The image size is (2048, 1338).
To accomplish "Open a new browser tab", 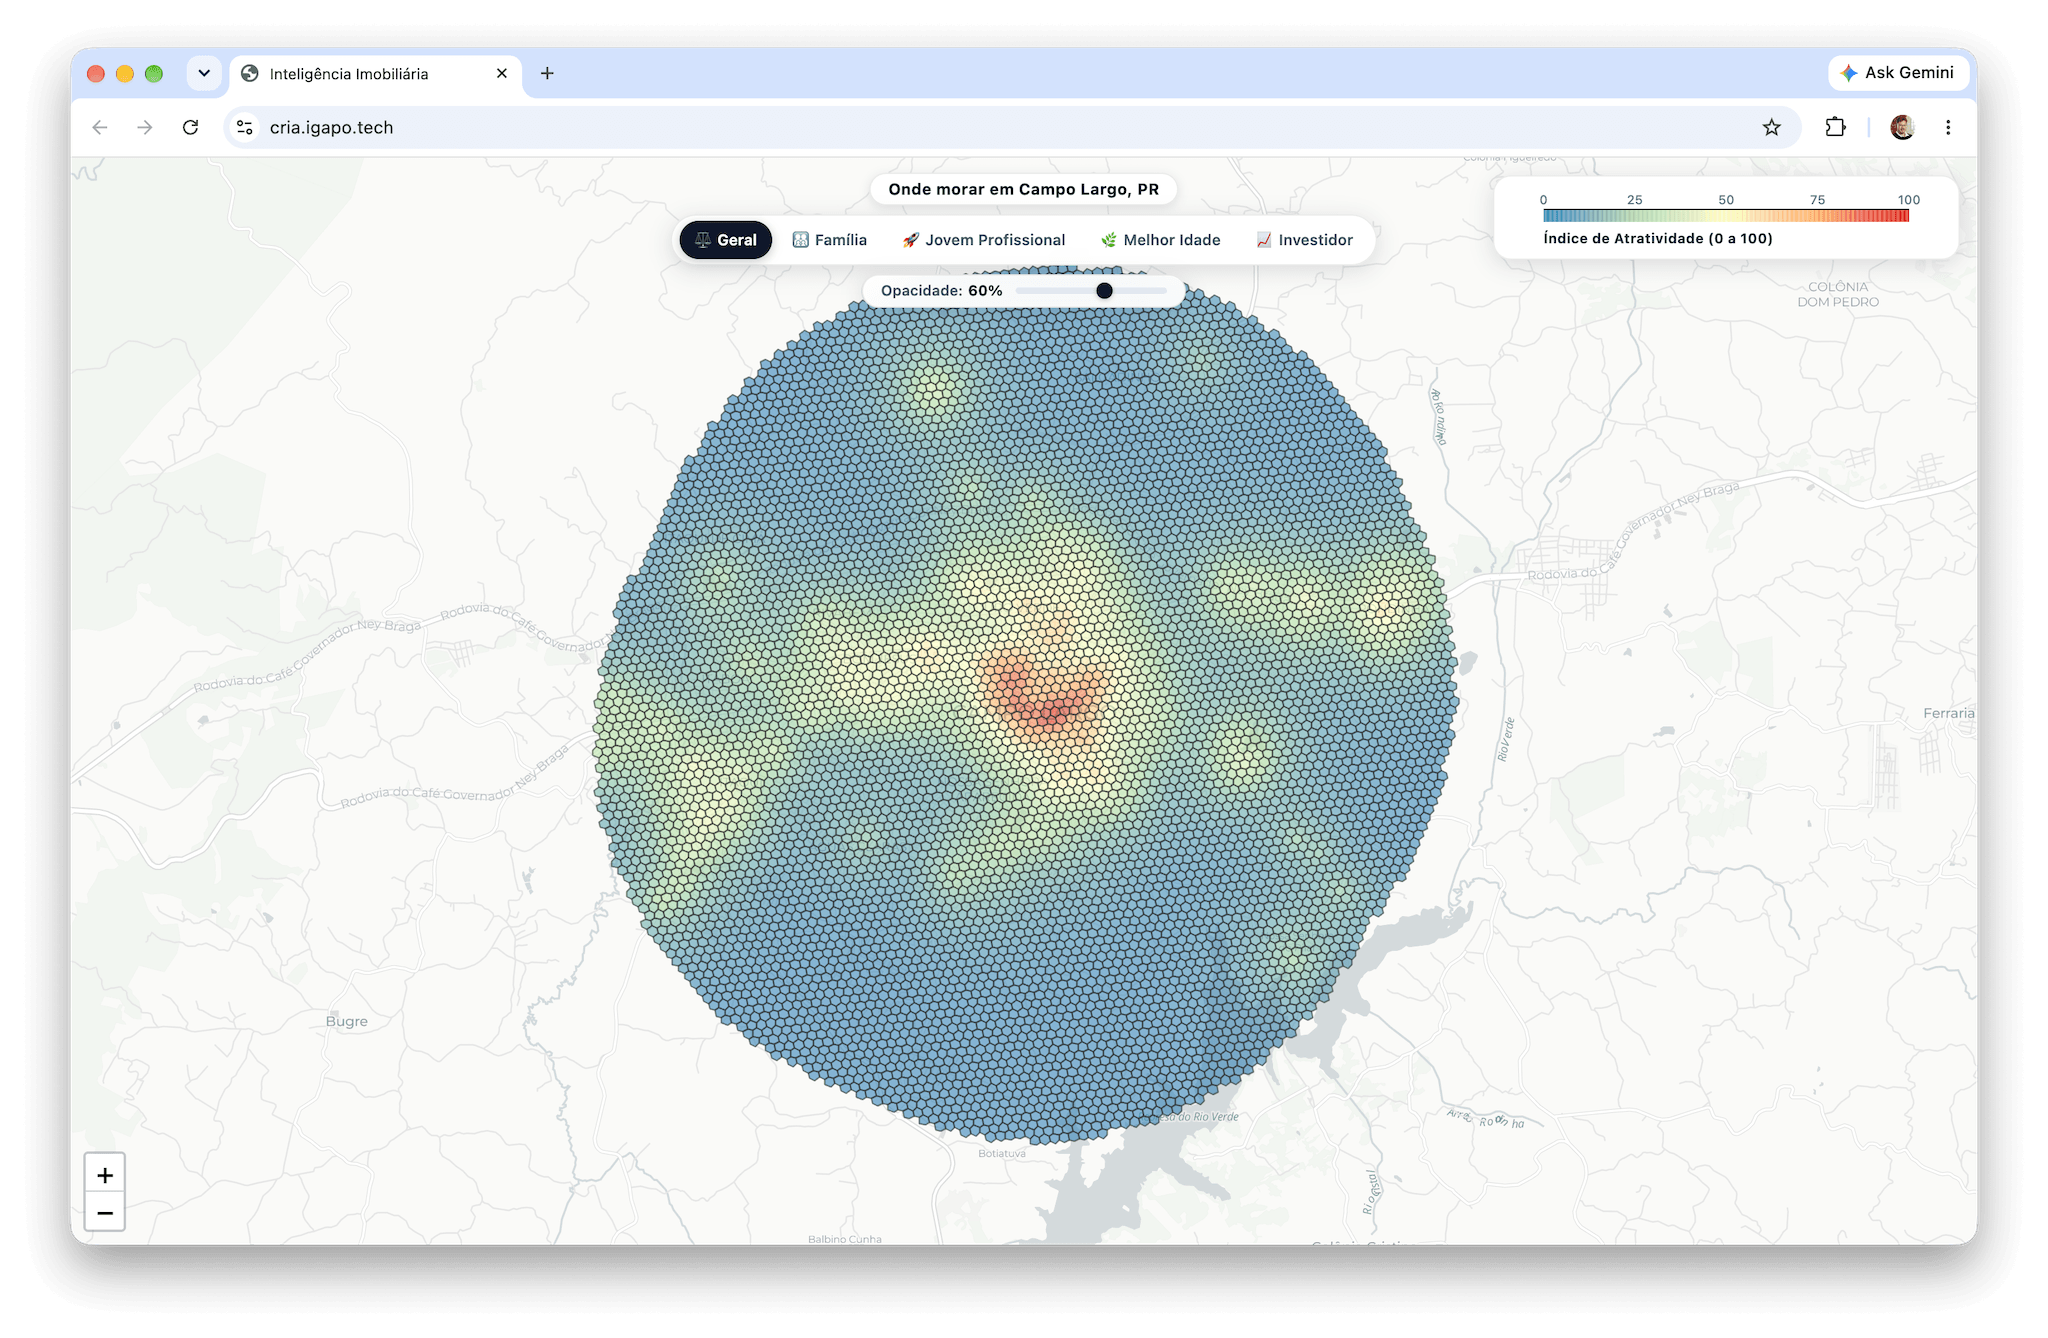I will click(x=547, y=73).
